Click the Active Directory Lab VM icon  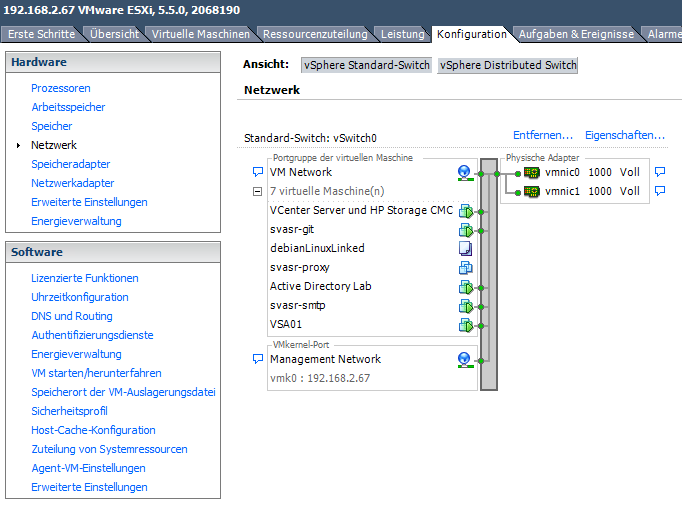(464, 287)
